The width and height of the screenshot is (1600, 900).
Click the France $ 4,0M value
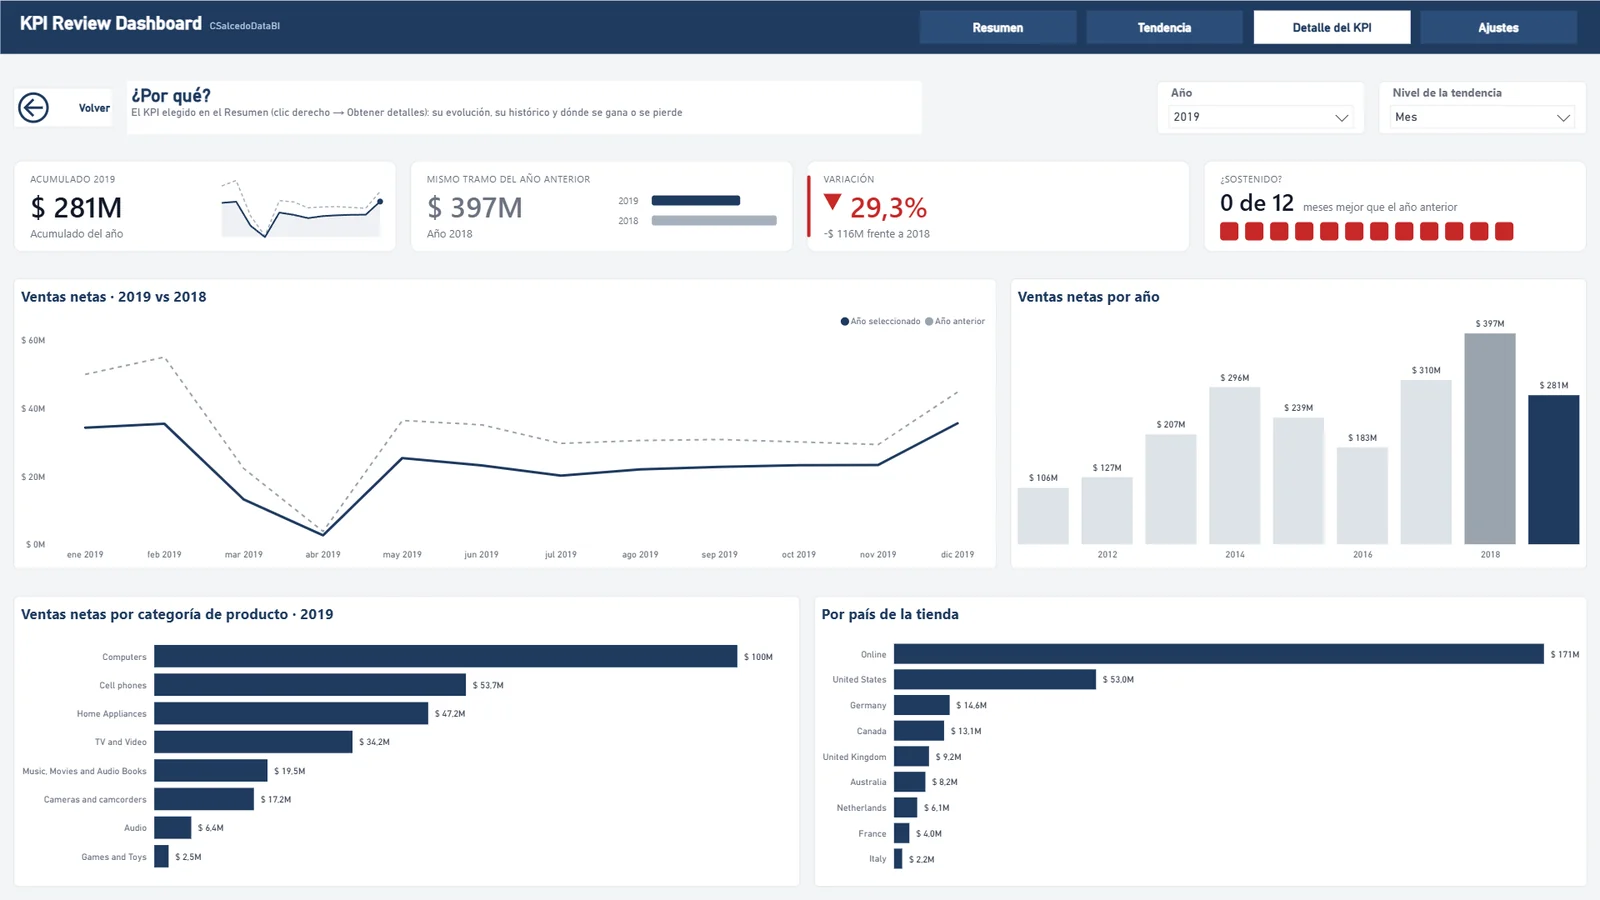pos(929,834)
